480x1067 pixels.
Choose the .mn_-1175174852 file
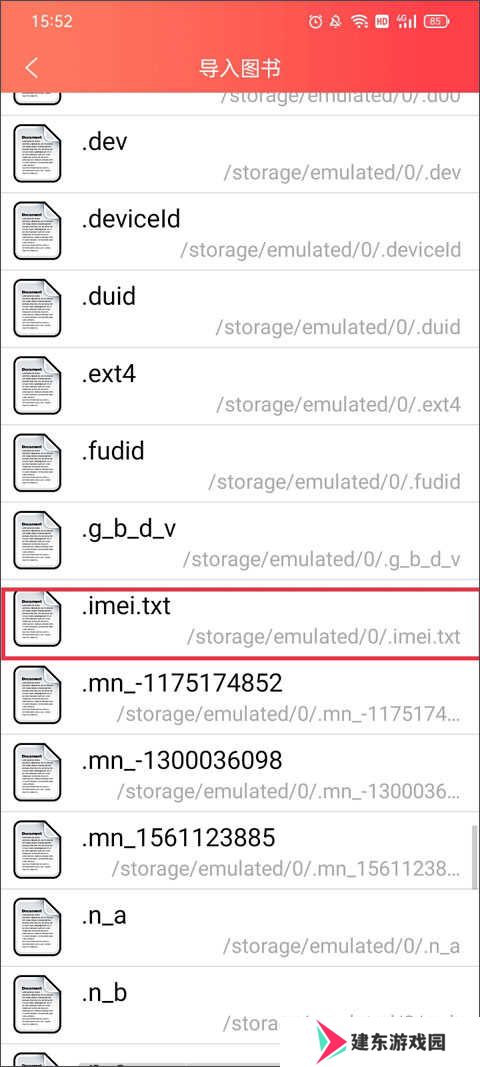(x=240, y=695)
